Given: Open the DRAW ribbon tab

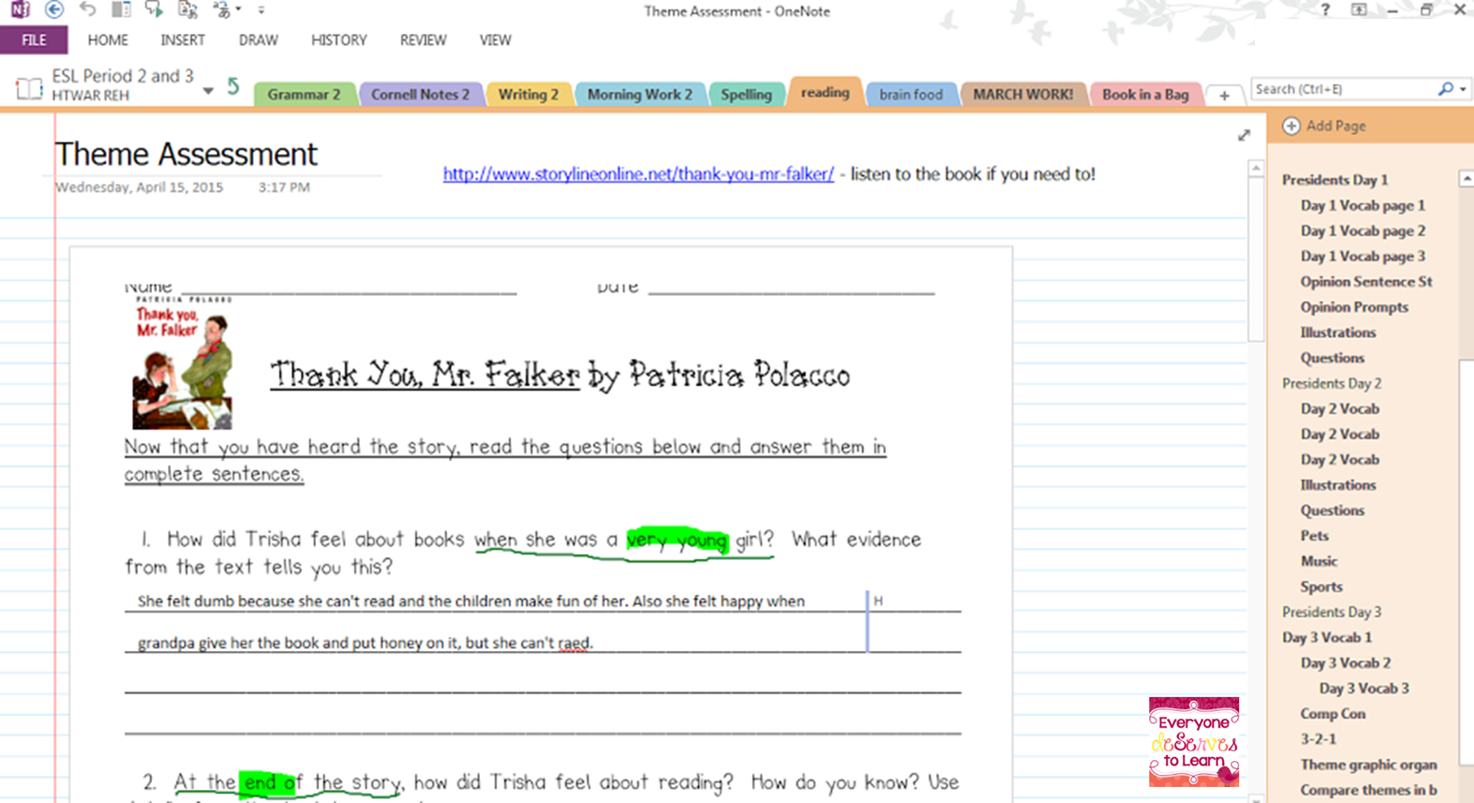Looking at the screenshot, I should point(258,40).
